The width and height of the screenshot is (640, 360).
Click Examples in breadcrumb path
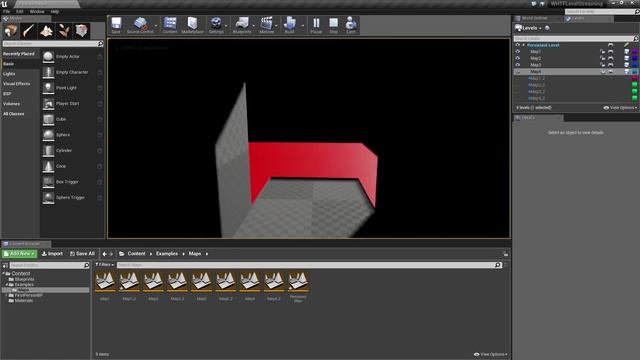(x=167, y=254)
